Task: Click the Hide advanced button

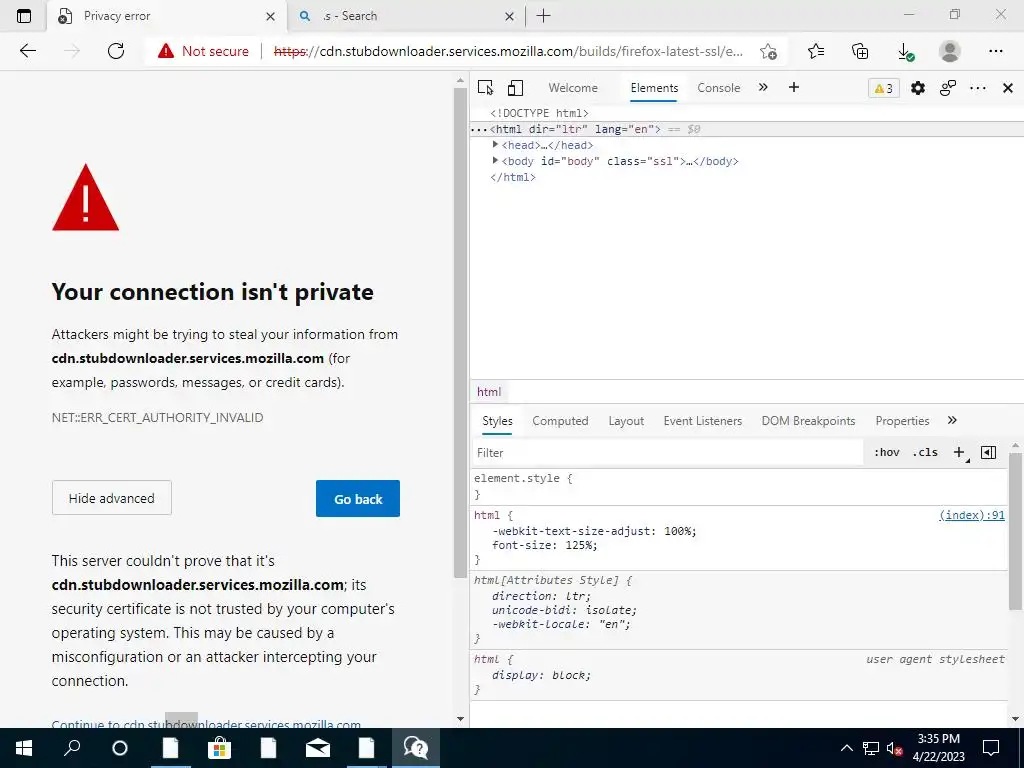Action: tap(112, 498)
